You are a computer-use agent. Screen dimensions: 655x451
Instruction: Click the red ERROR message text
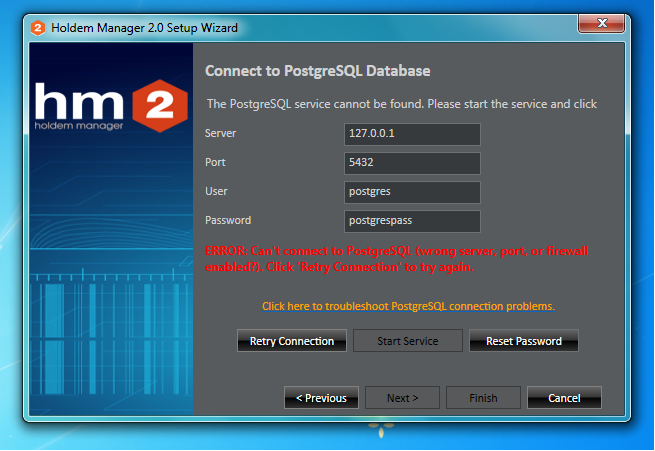[397, 259]
